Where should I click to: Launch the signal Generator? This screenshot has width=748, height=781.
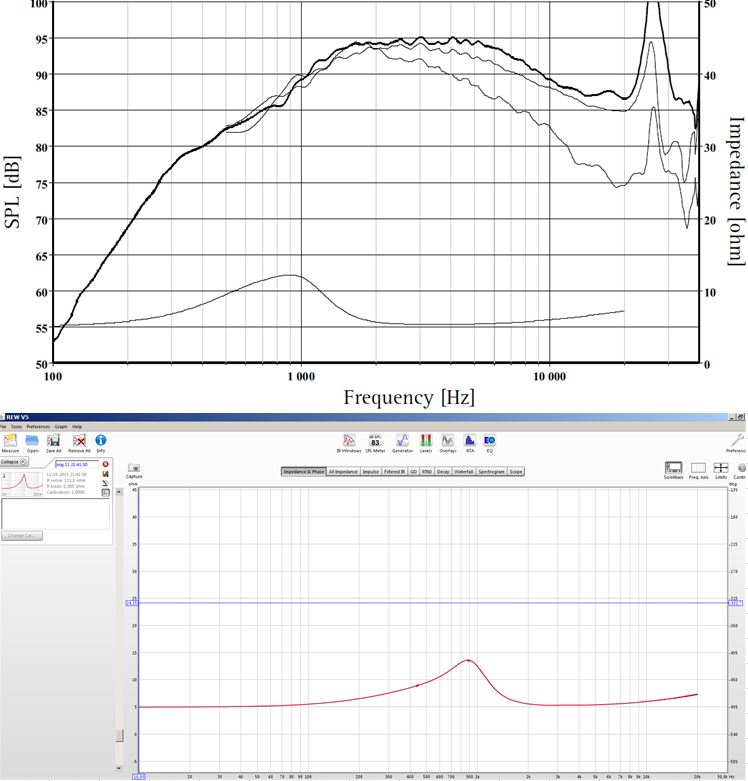(x=402, y=440)
